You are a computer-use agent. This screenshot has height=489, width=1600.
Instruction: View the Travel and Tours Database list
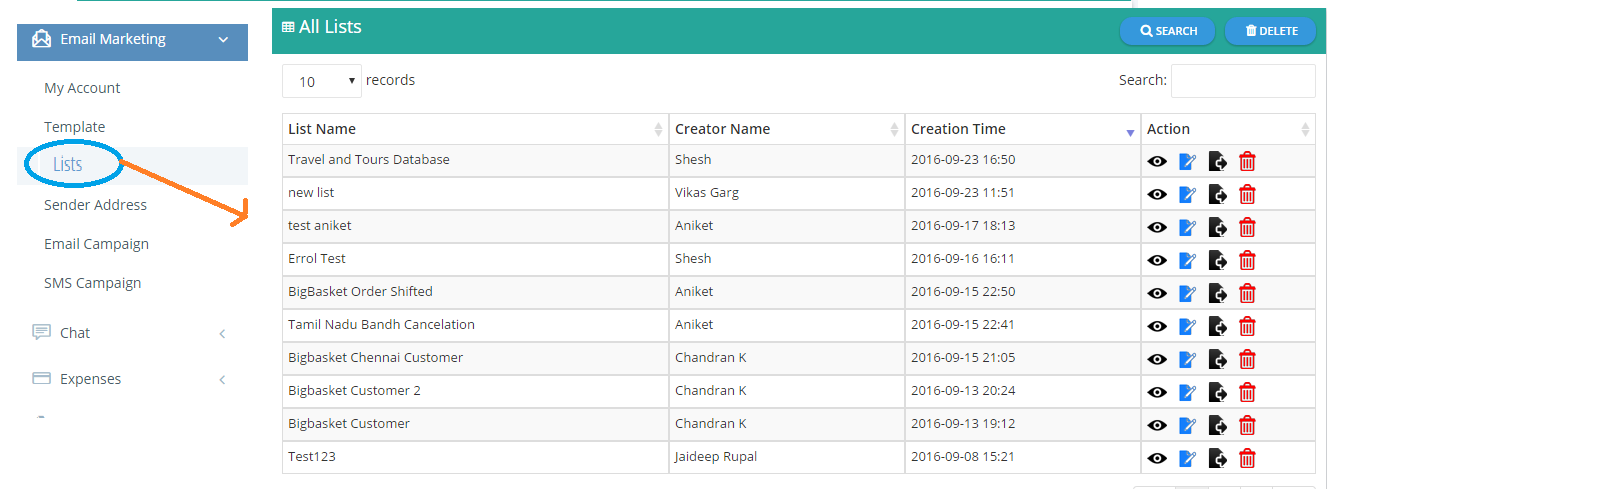coord(1157,161)
